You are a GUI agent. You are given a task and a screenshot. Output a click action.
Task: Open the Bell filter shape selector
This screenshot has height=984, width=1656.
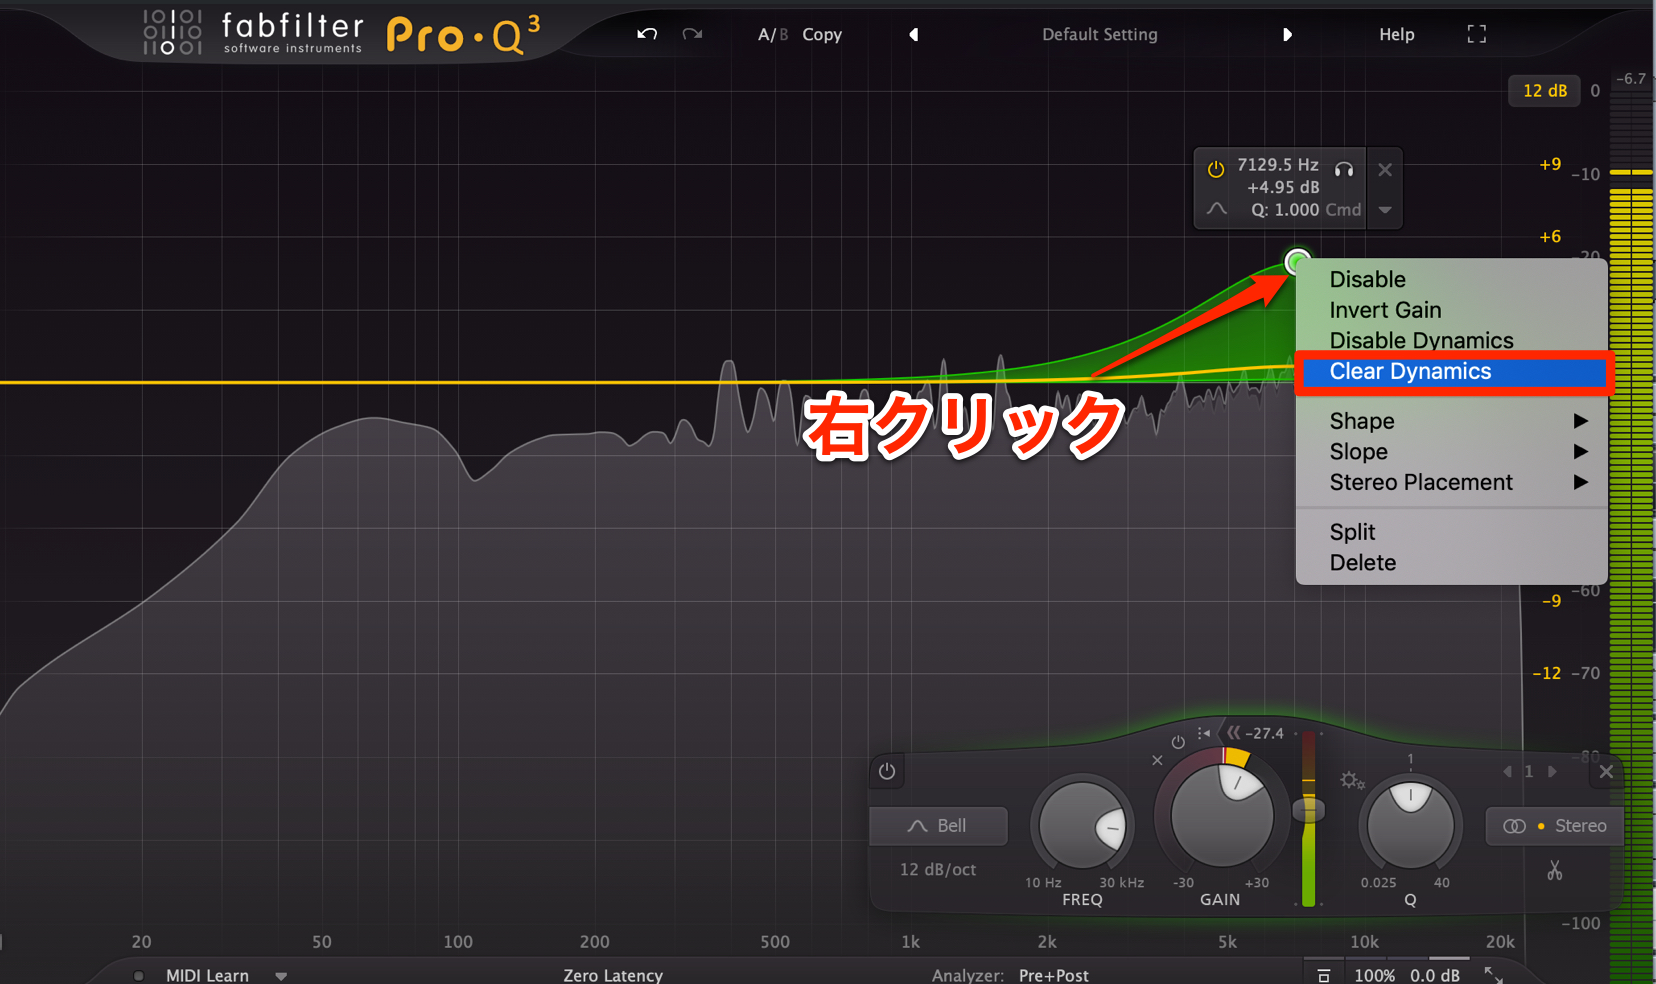[x=938, y=826]
